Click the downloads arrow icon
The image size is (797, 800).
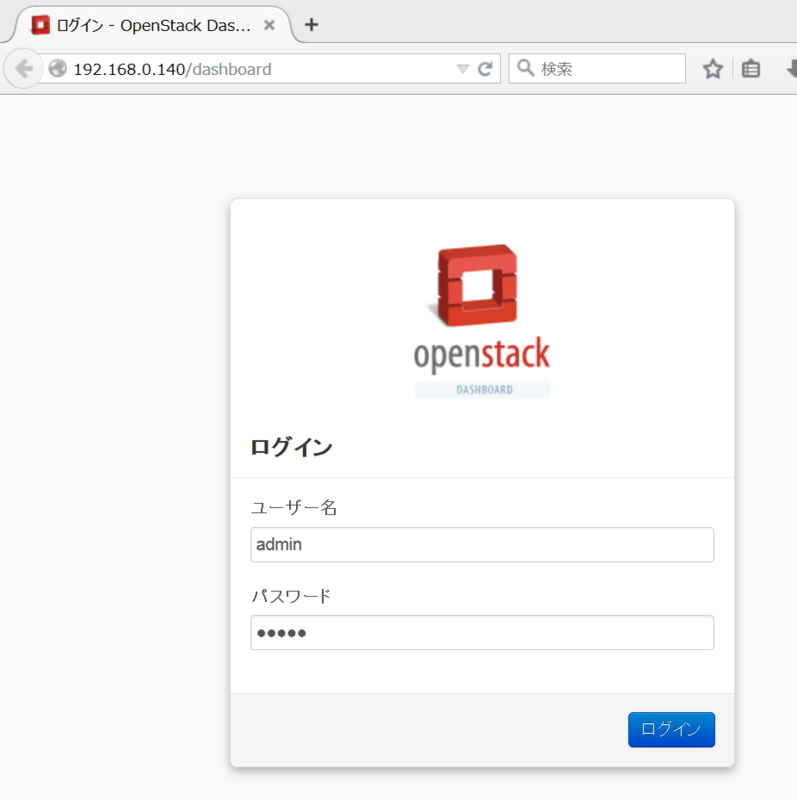tap(791, 69)
